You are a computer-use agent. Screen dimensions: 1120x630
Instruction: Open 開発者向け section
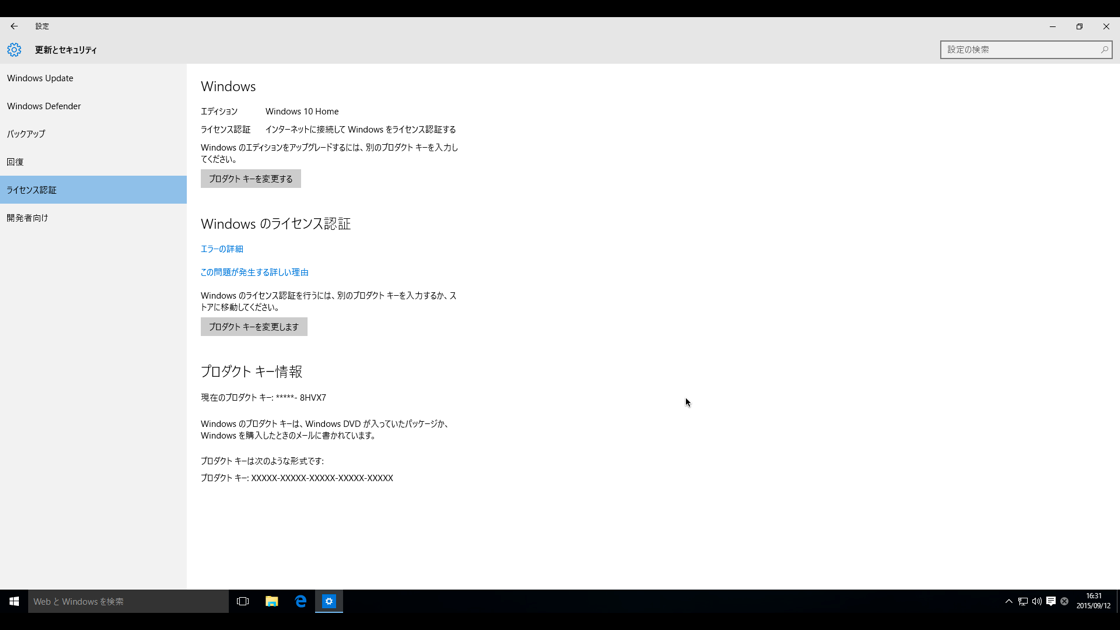click(x=93, y=218)
